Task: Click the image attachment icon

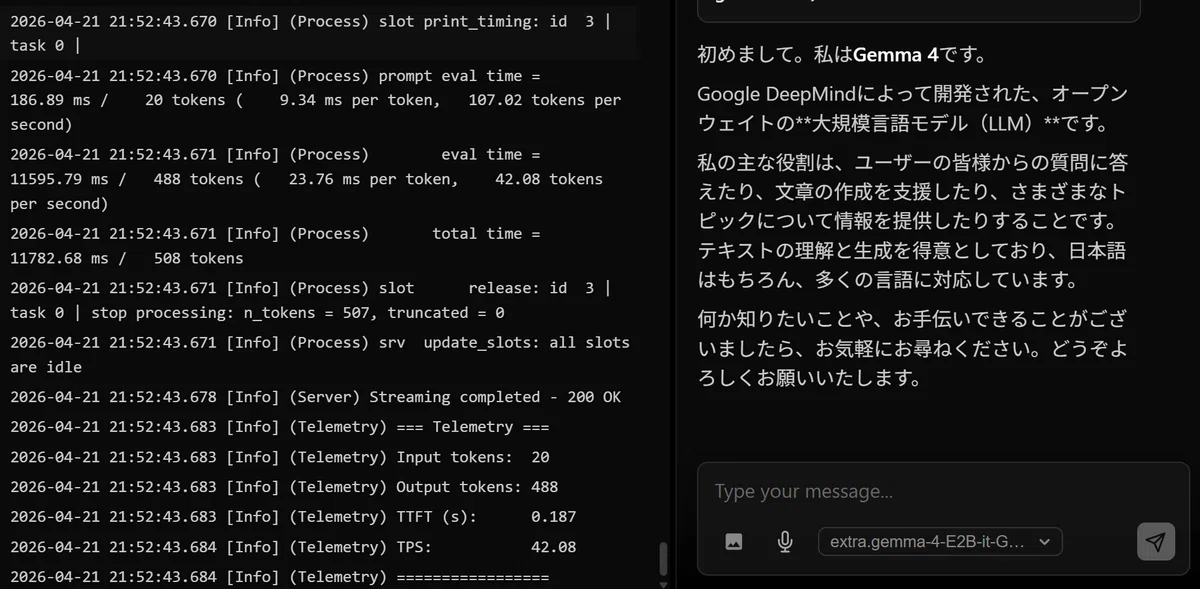Action: tap(734, 542)
